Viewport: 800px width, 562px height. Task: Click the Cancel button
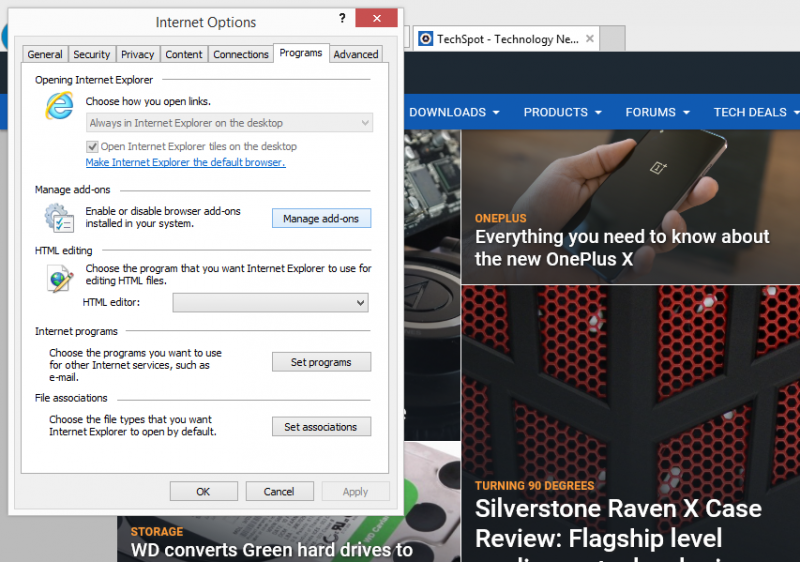click(279, 492)
